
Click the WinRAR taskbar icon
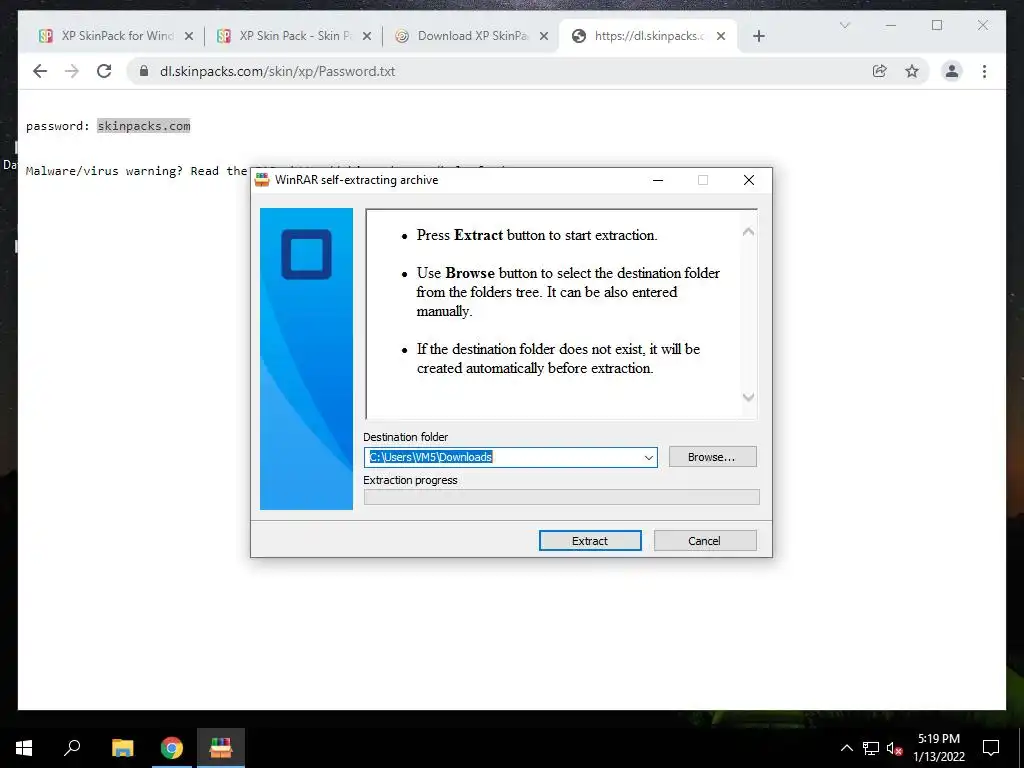pyautogui.click(x=221, y=748)
